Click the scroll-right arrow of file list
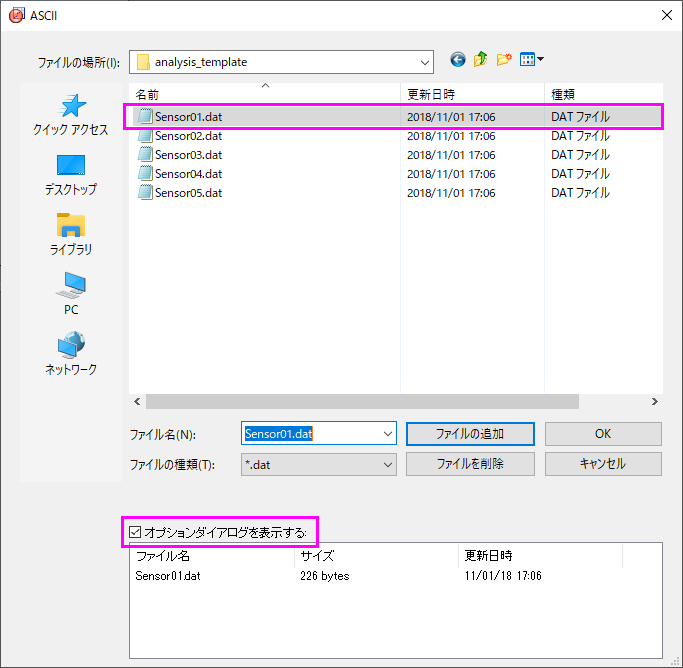The width and height of the screenshot is (683, 668). [654, 401]
